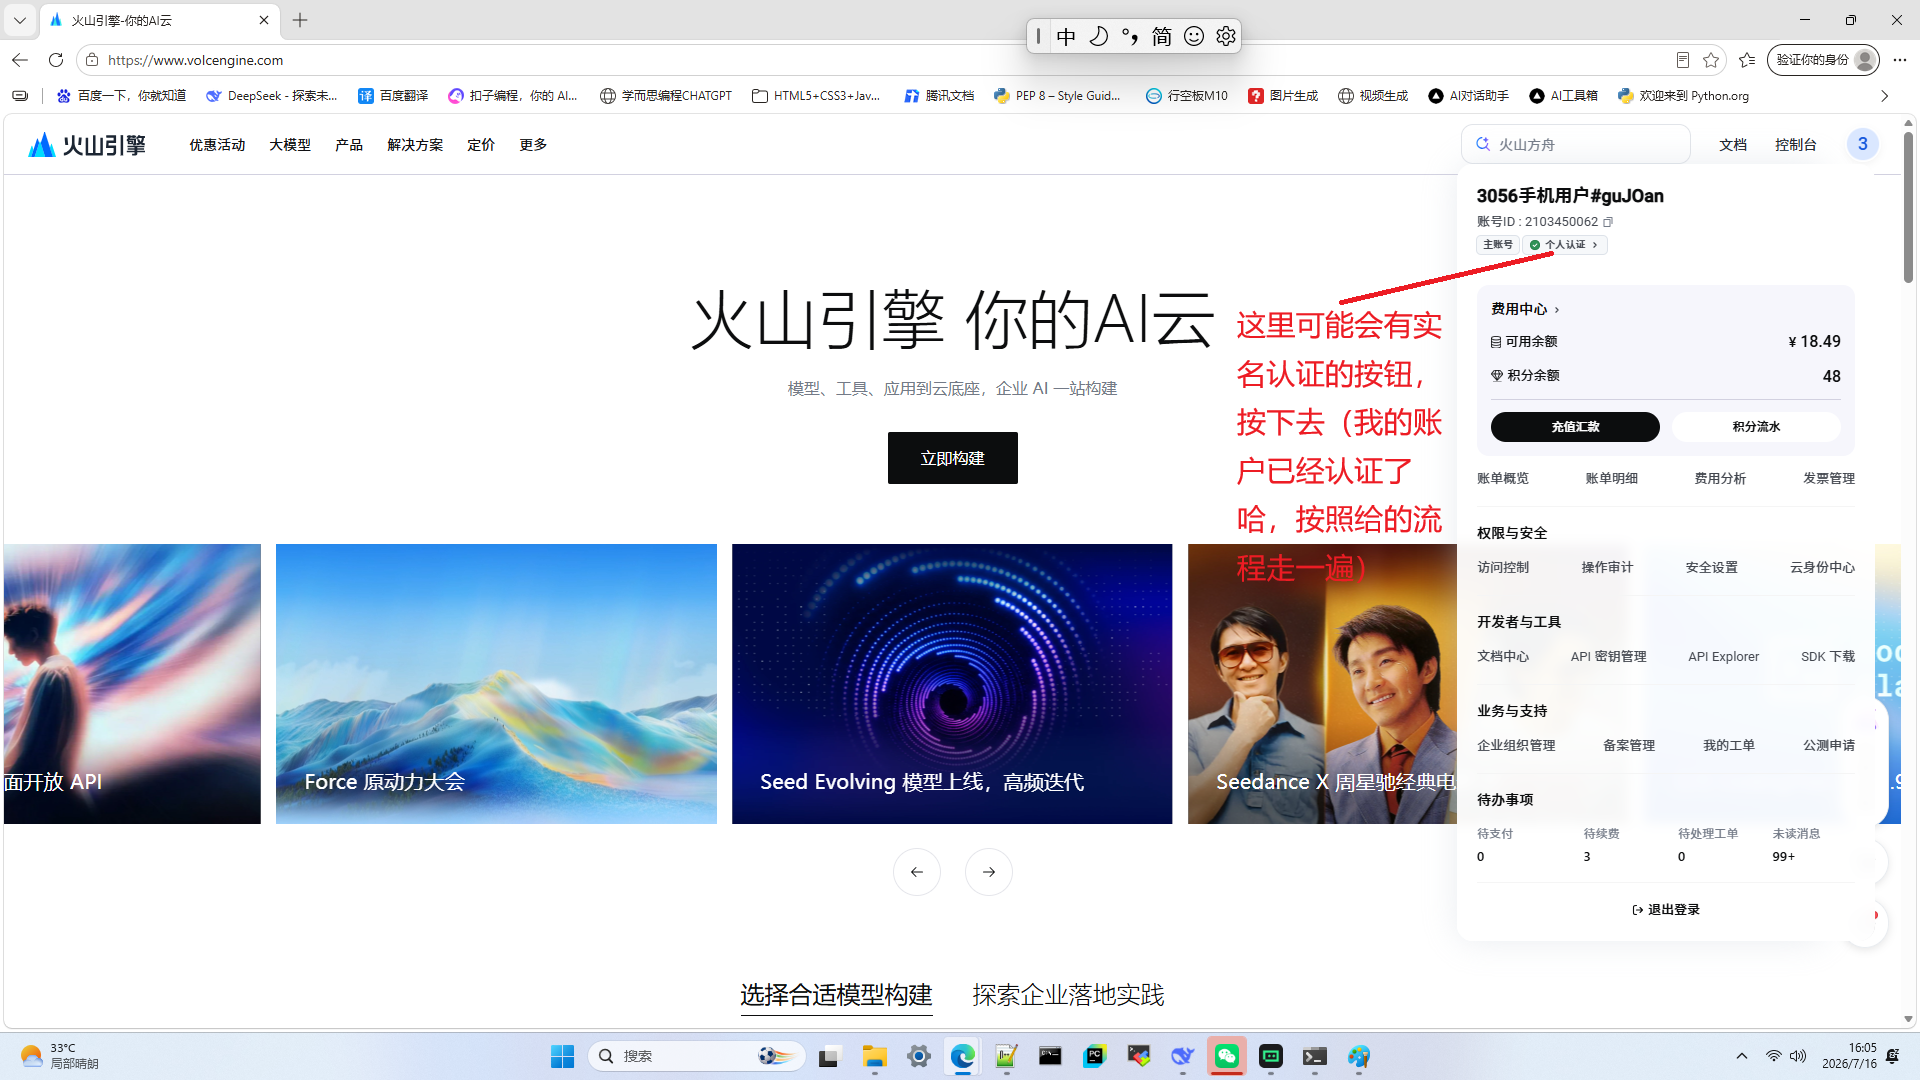Open the 优惠活动 menu
Image resolution: width=1920 pixels, height=1080 pixels.
[x=217, y=145]
